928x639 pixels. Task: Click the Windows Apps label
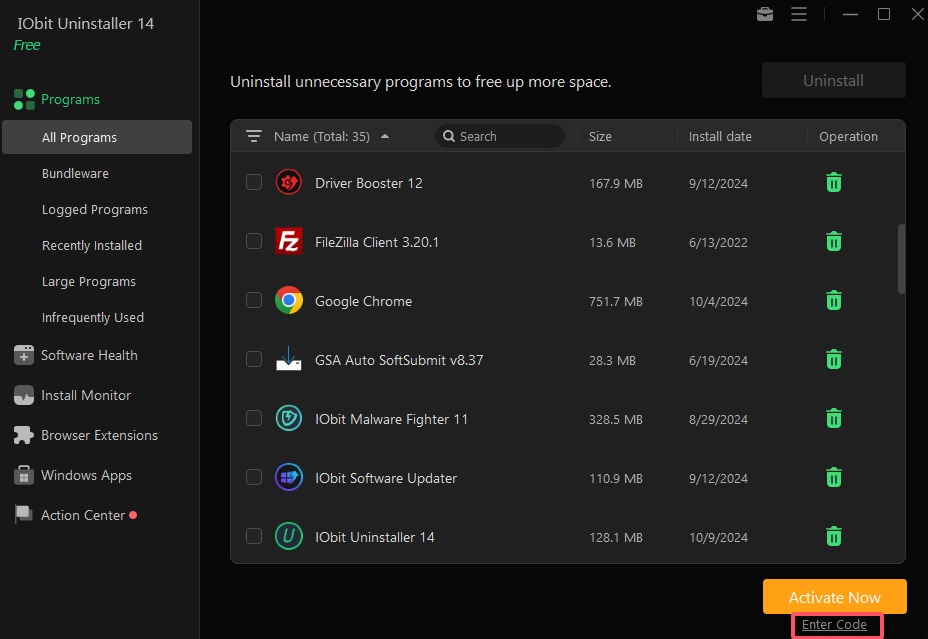[86, 475]
